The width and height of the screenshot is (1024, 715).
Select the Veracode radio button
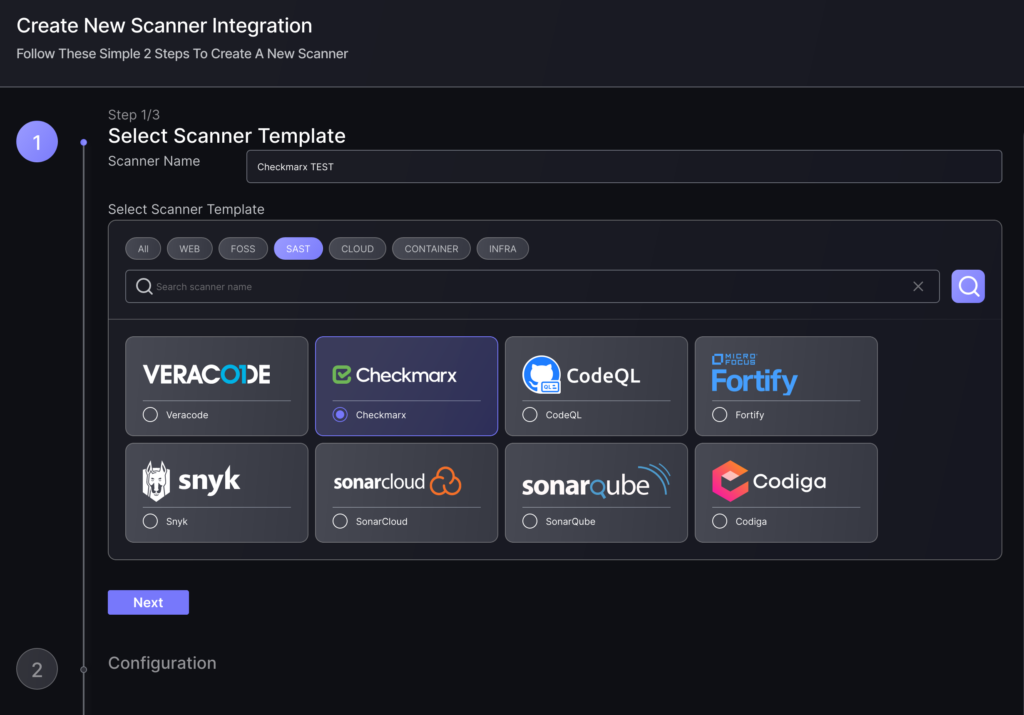coord(150,415)
